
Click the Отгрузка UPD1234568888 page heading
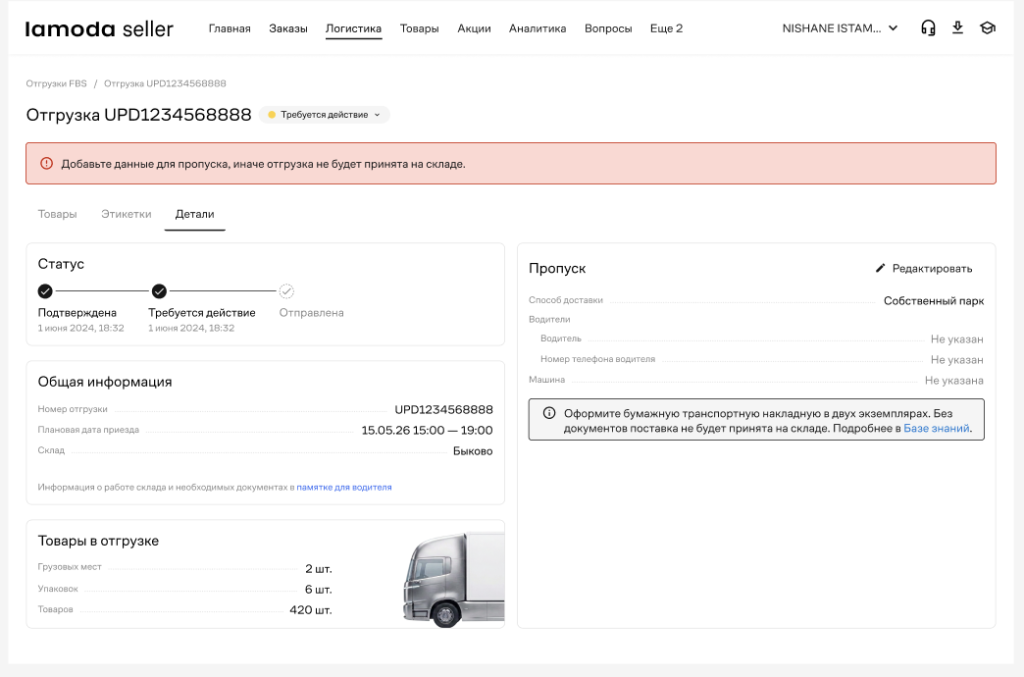point(138,115)
